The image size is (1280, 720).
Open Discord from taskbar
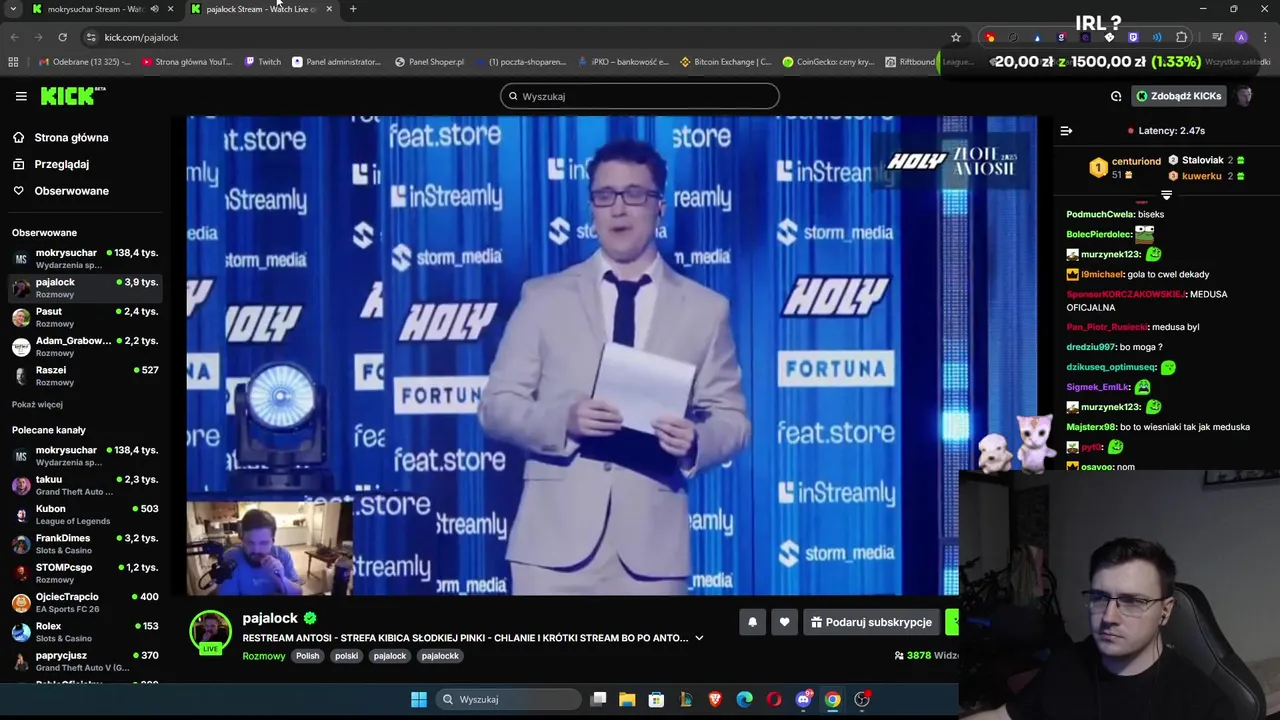803,699
